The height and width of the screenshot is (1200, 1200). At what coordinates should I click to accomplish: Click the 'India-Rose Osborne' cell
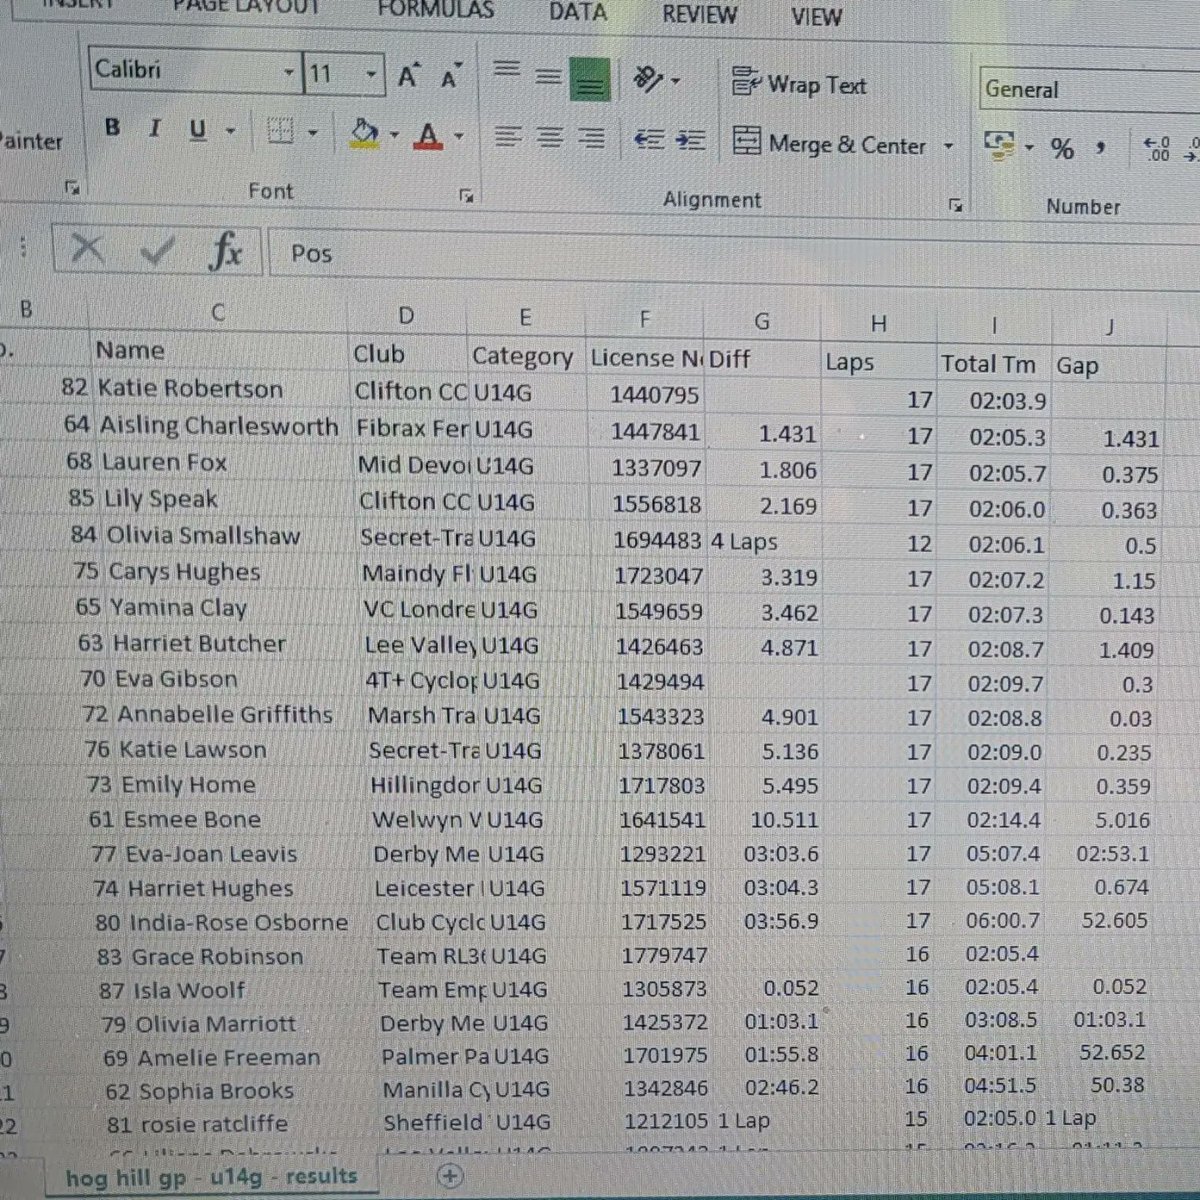239,923
